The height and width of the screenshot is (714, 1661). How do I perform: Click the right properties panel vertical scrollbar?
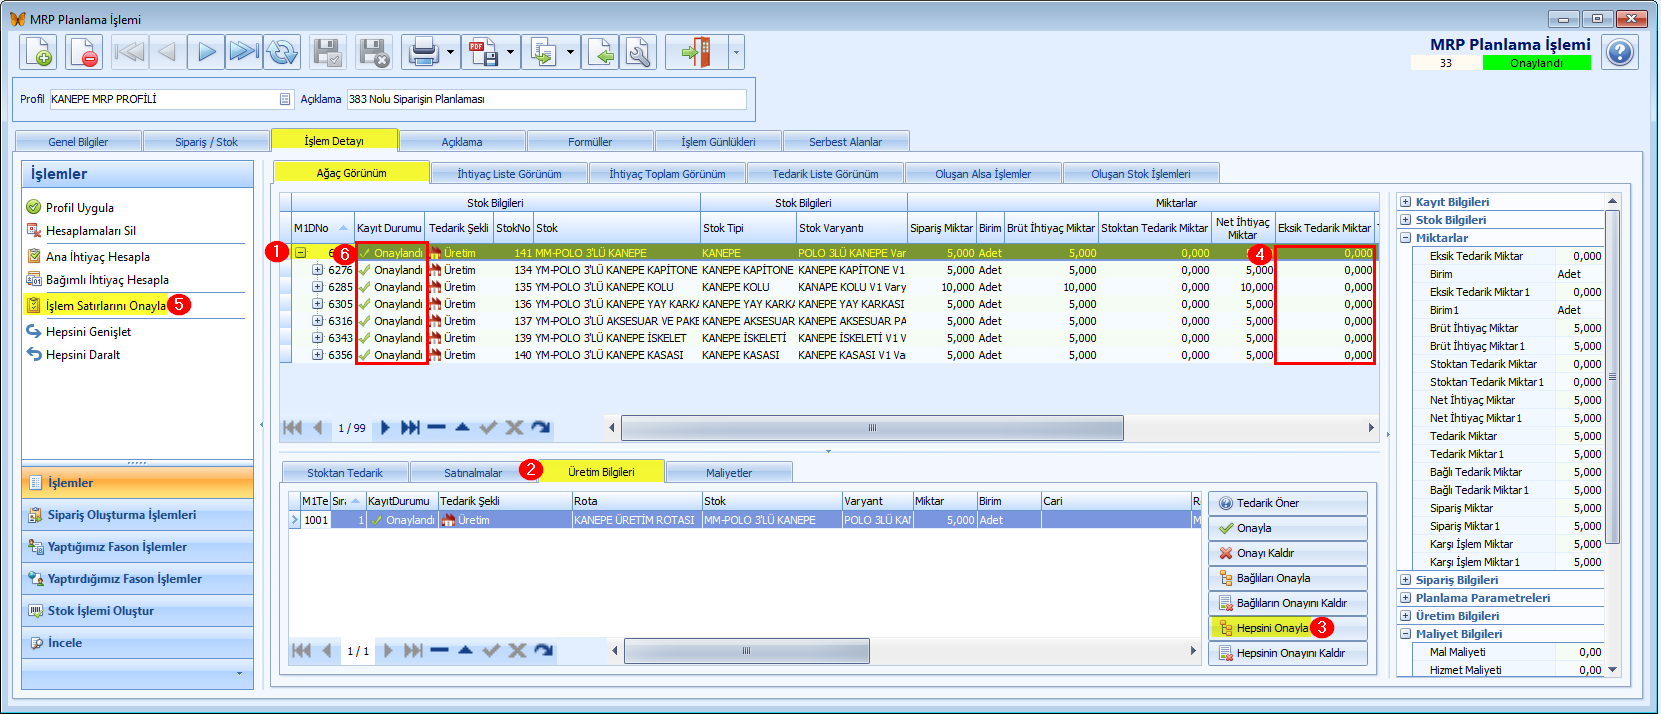[1612, 378]
